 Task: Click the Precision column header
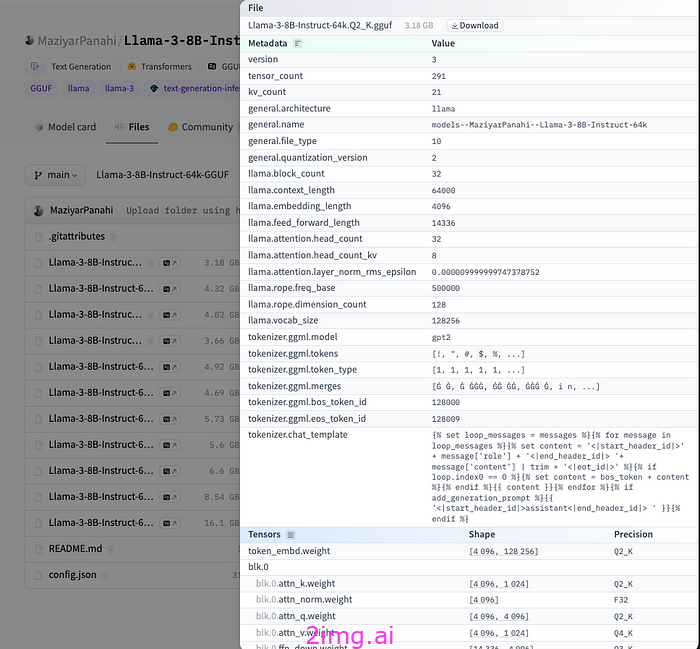(x=633, y=534)
